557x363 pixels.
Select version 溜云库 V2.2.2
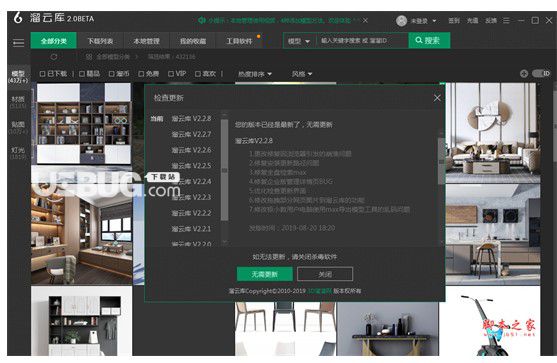191,213
